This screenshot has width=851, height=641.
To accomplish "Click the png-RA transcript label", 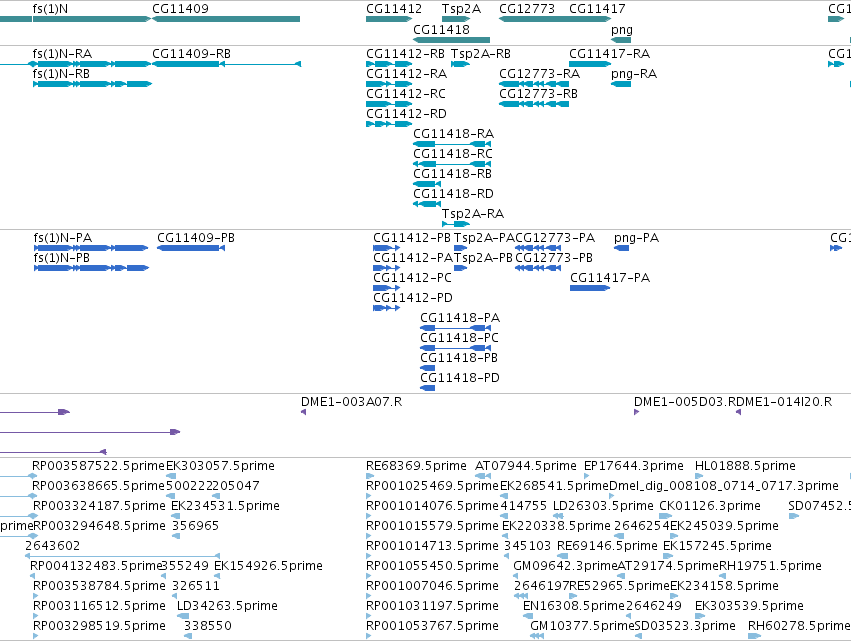I will coord(634,74).
